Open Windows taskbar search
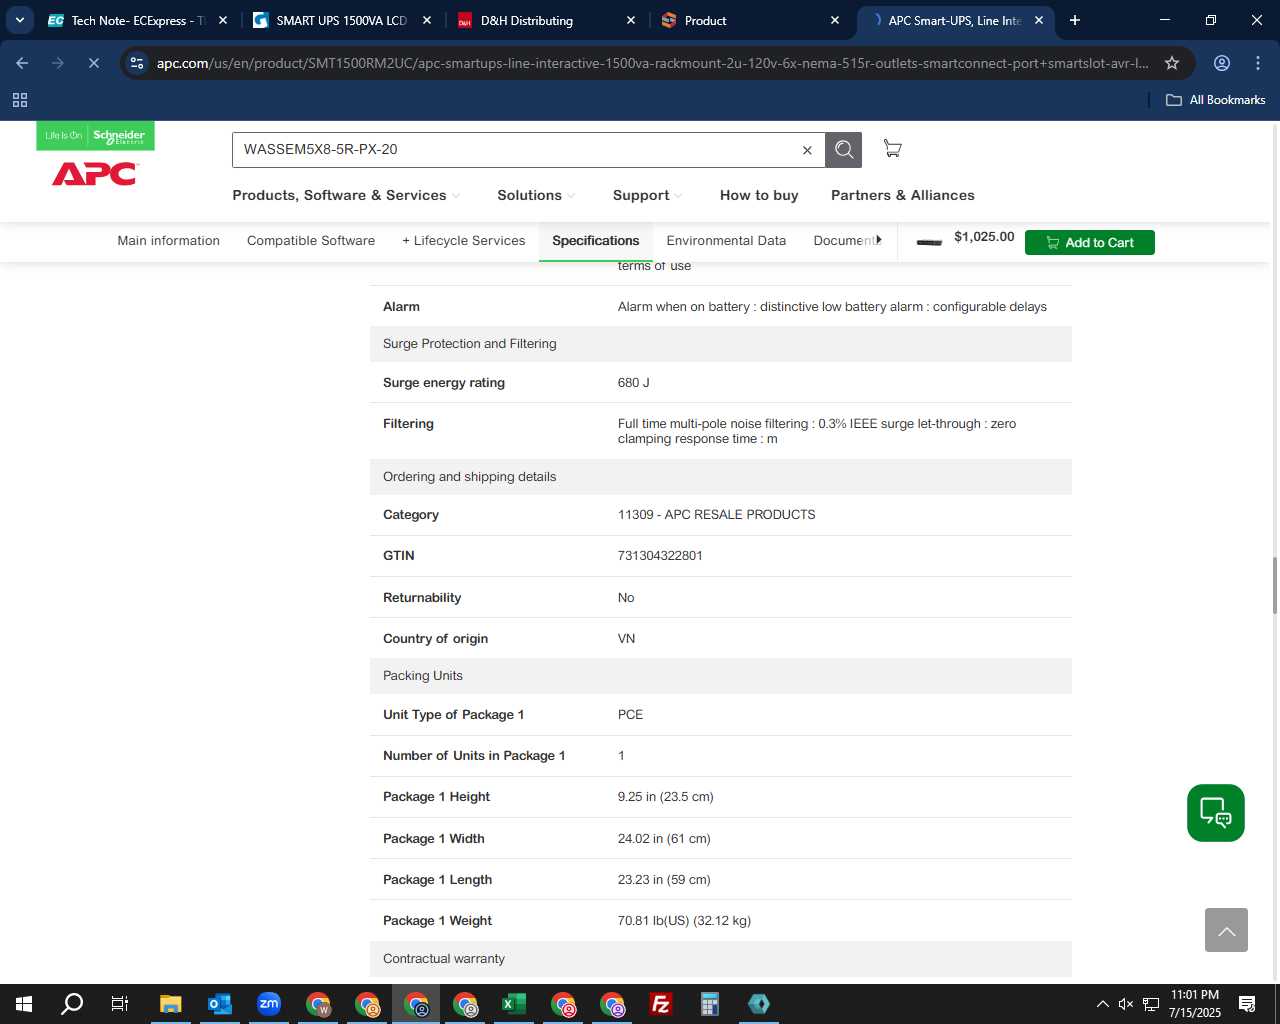The height and width of the screenshot is (1024, 1280). (x=72, y=1004)
